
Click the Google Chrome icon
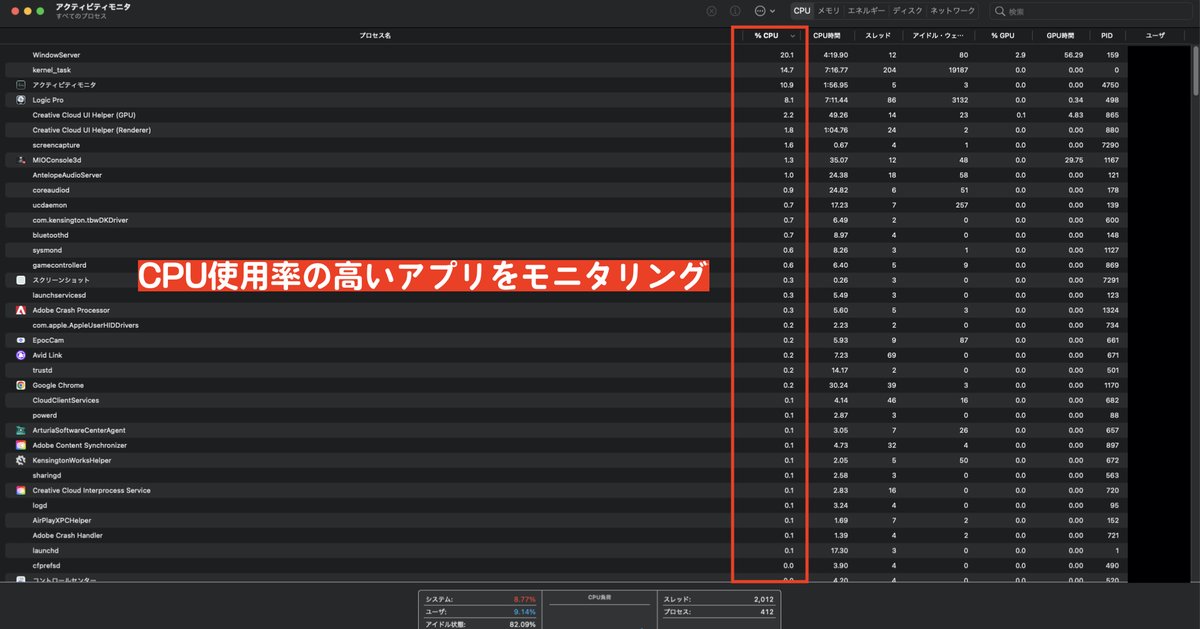point(21,385)
